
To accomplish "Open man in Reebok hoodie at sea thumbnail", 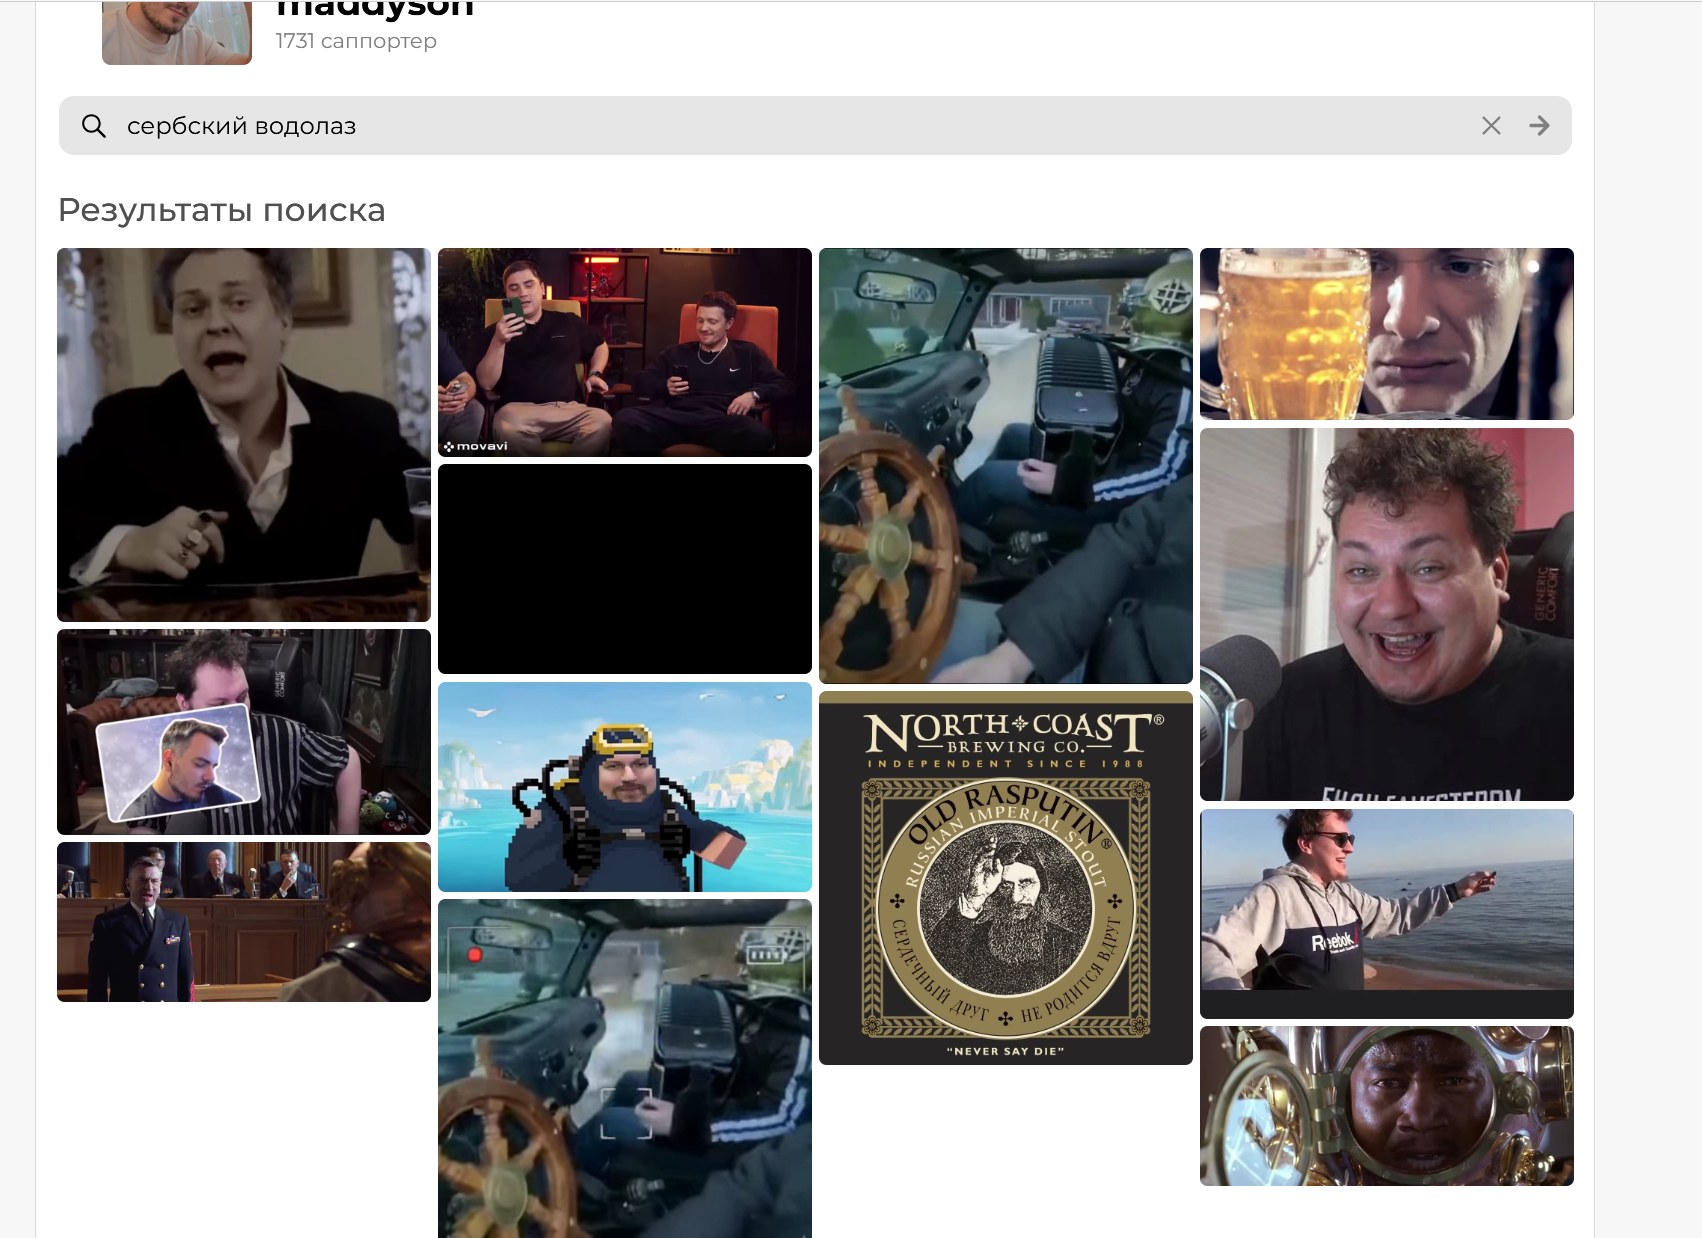I will coord(1387,914).
